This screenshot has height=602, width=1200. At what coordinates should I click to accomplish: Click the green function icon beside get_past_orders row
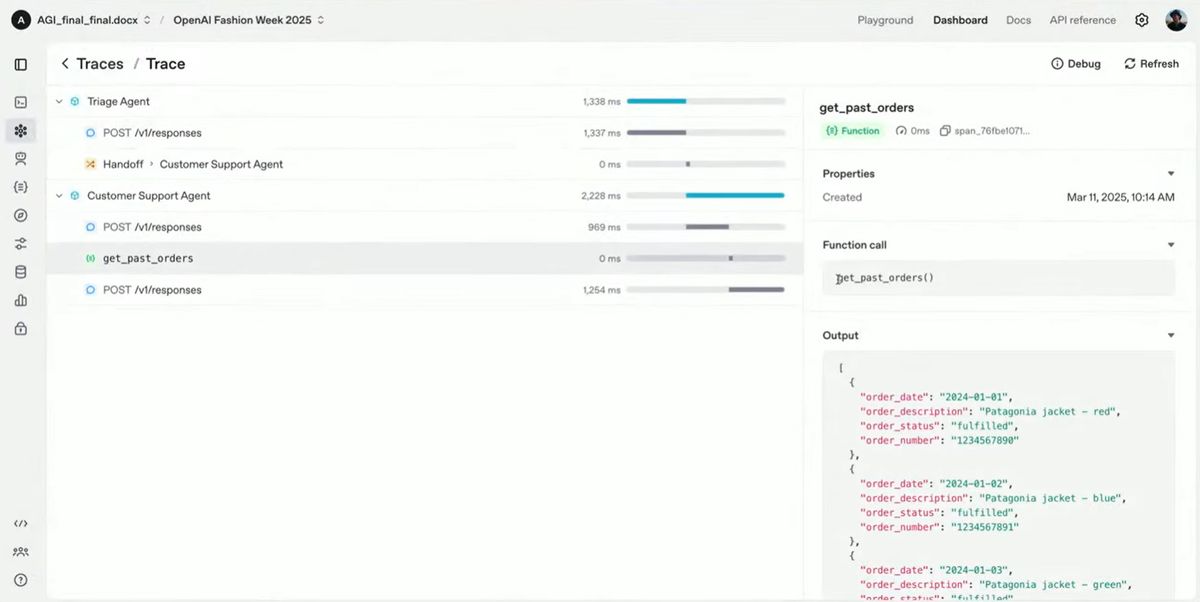[x=90, y=258]
